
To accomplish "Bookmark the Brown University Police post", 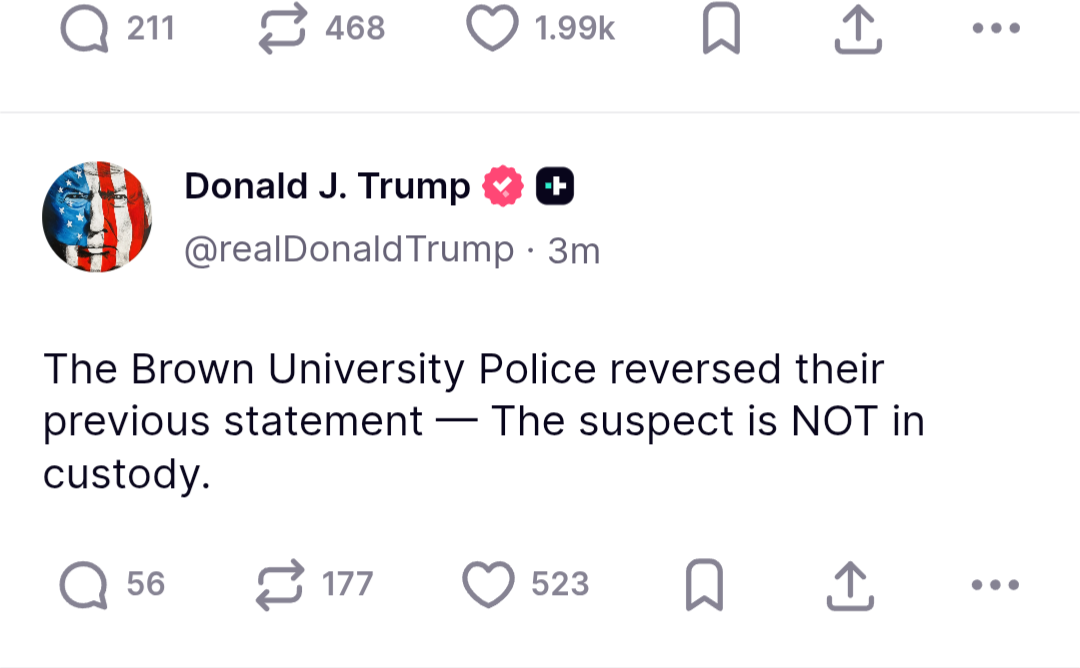I will [x=704, y=585].
